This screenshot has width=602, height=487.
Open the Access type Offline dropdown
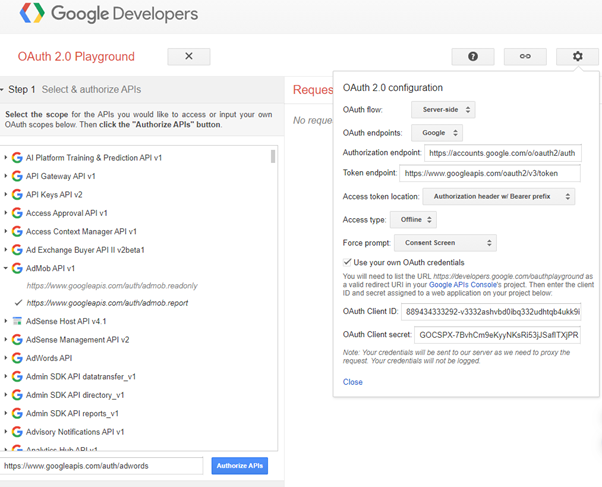click(x=413, y=220)
